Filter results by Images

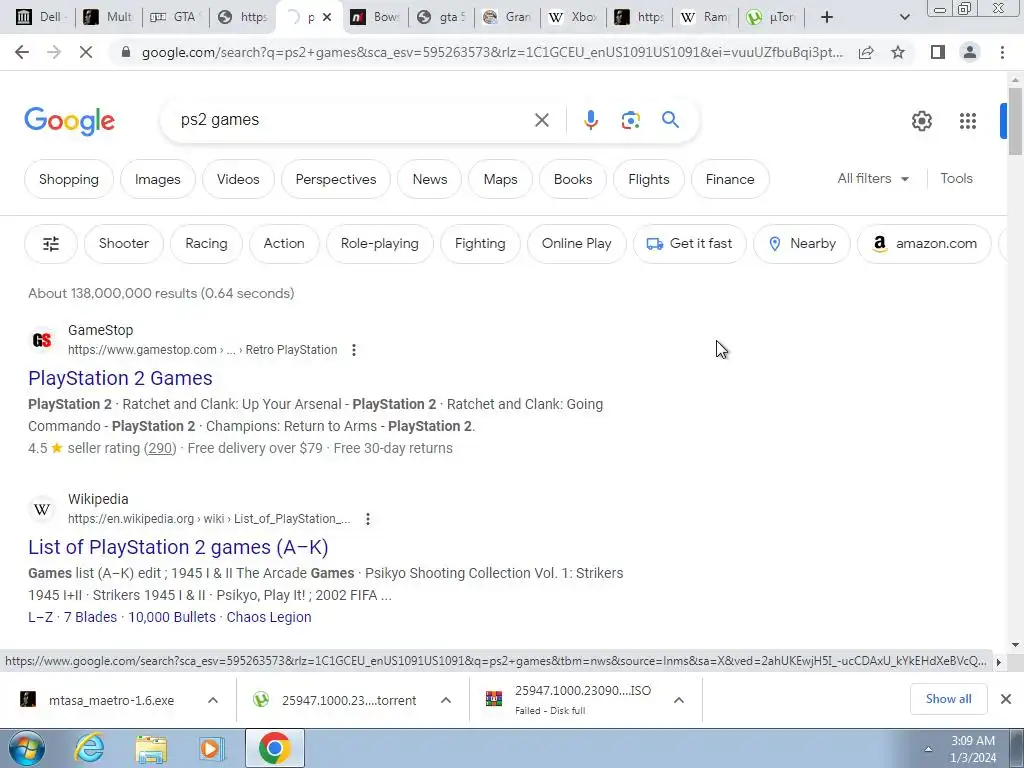[157, 179]
